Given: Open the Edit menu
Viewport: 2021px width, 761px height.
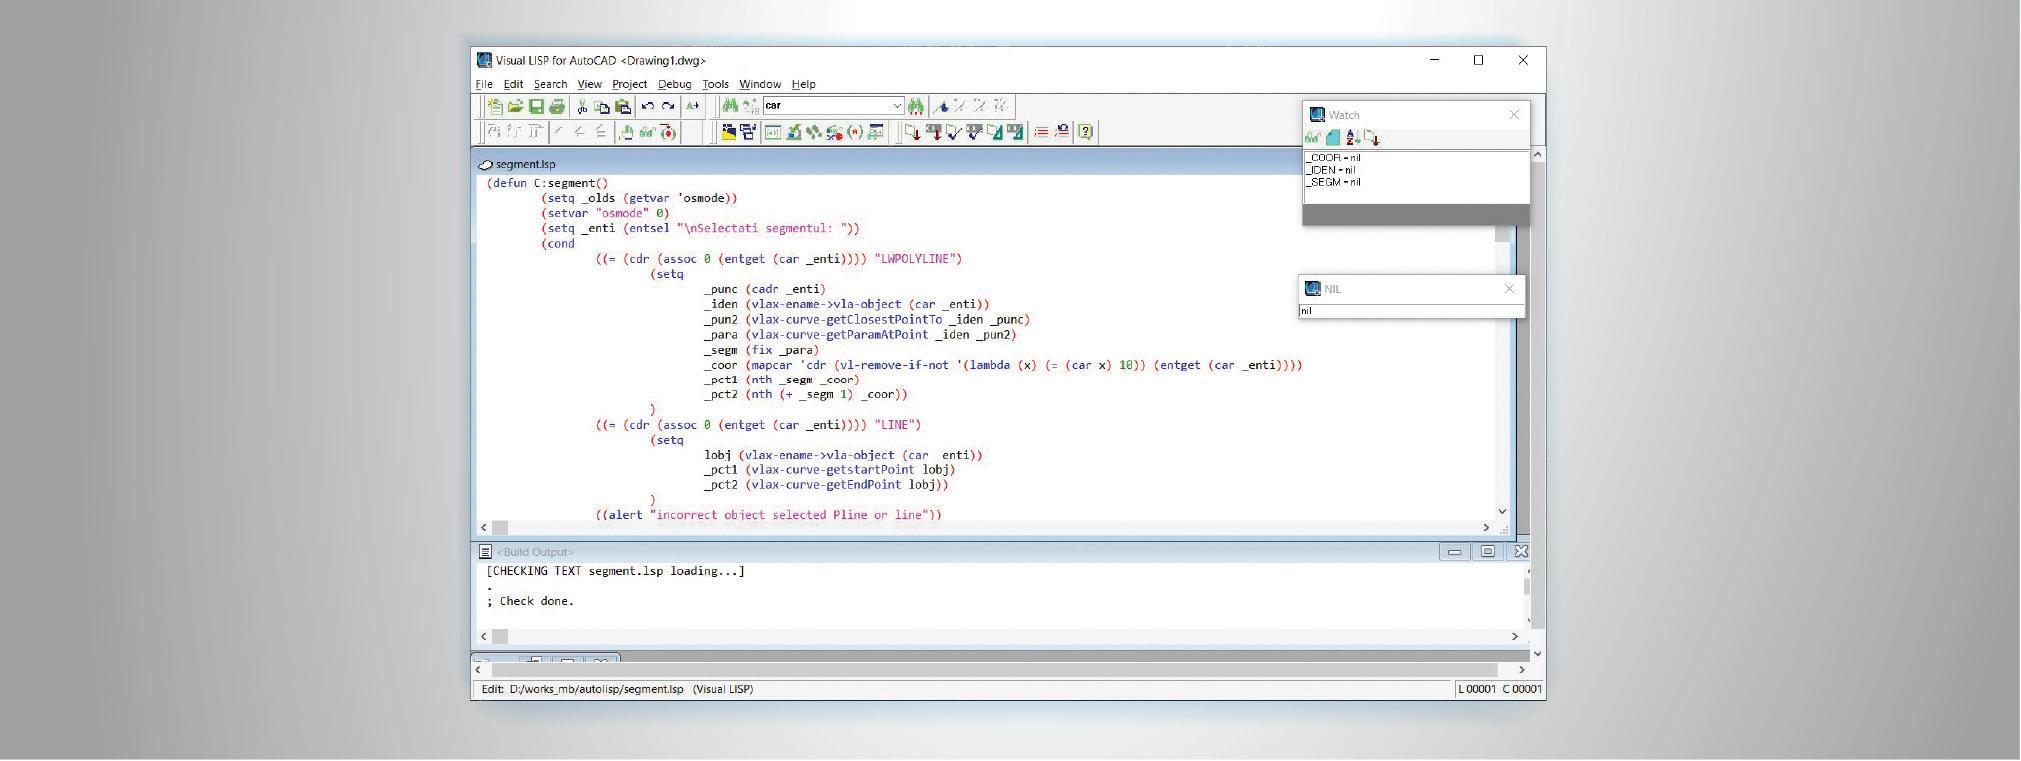Looking at the screenshot, I should (513, 84).
